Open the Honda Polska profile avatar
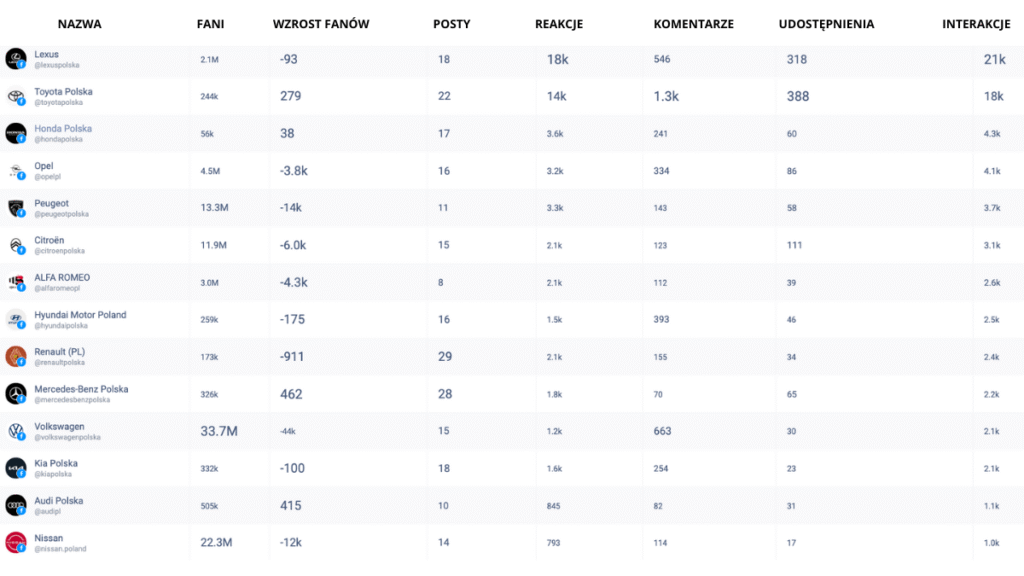Screen dimensions: 1024x576 point(16,133)
